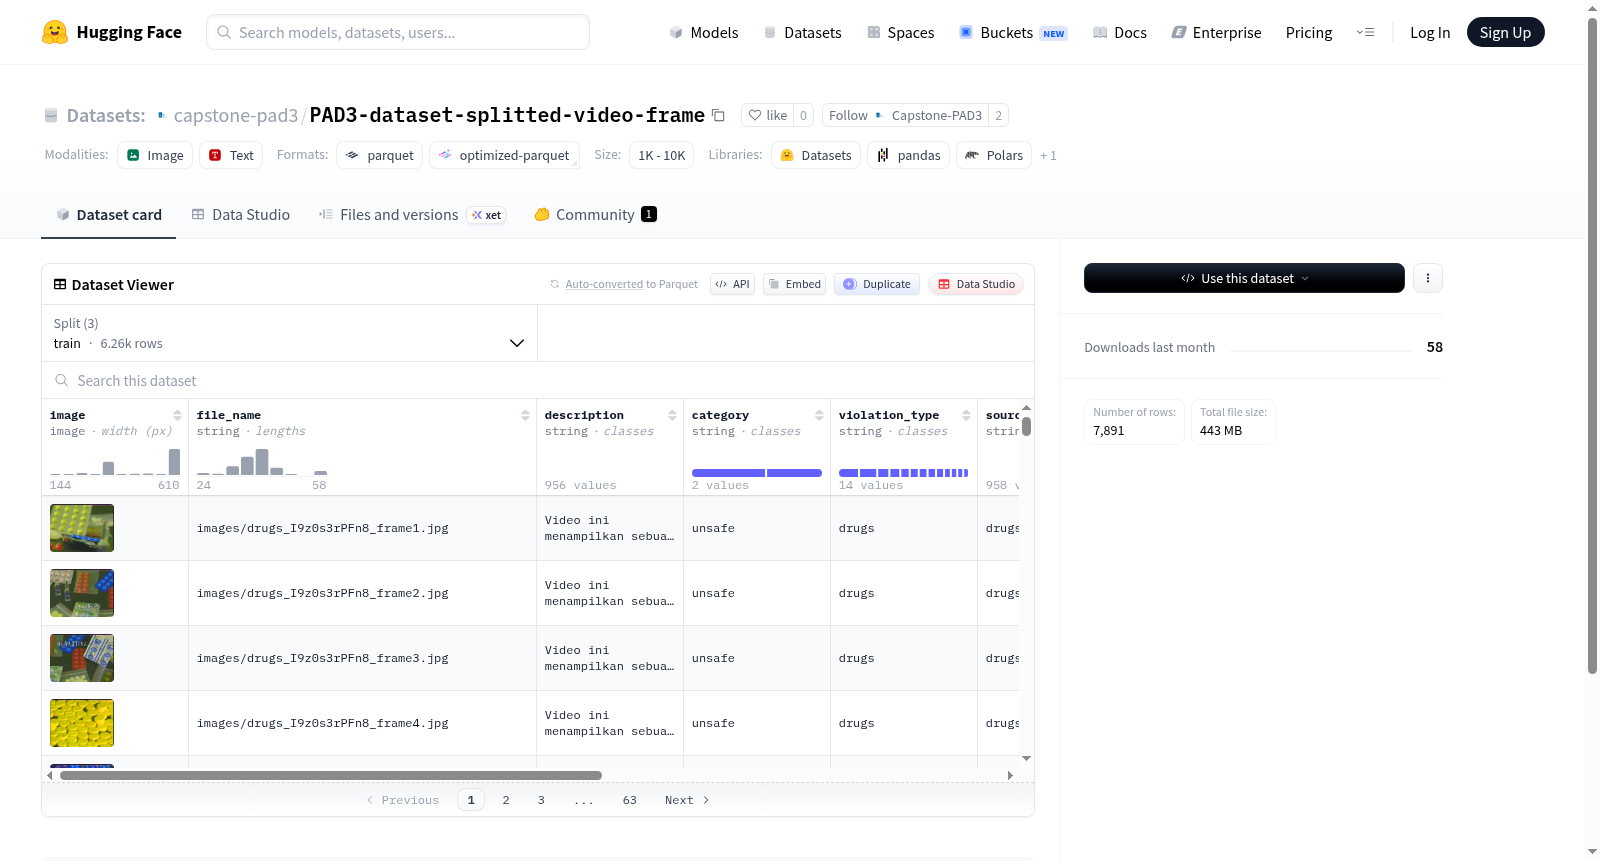The width and height of the screenshot is (1600, 861).
Task: Click the sort icon on the image column
Action: tap(177, 415)
